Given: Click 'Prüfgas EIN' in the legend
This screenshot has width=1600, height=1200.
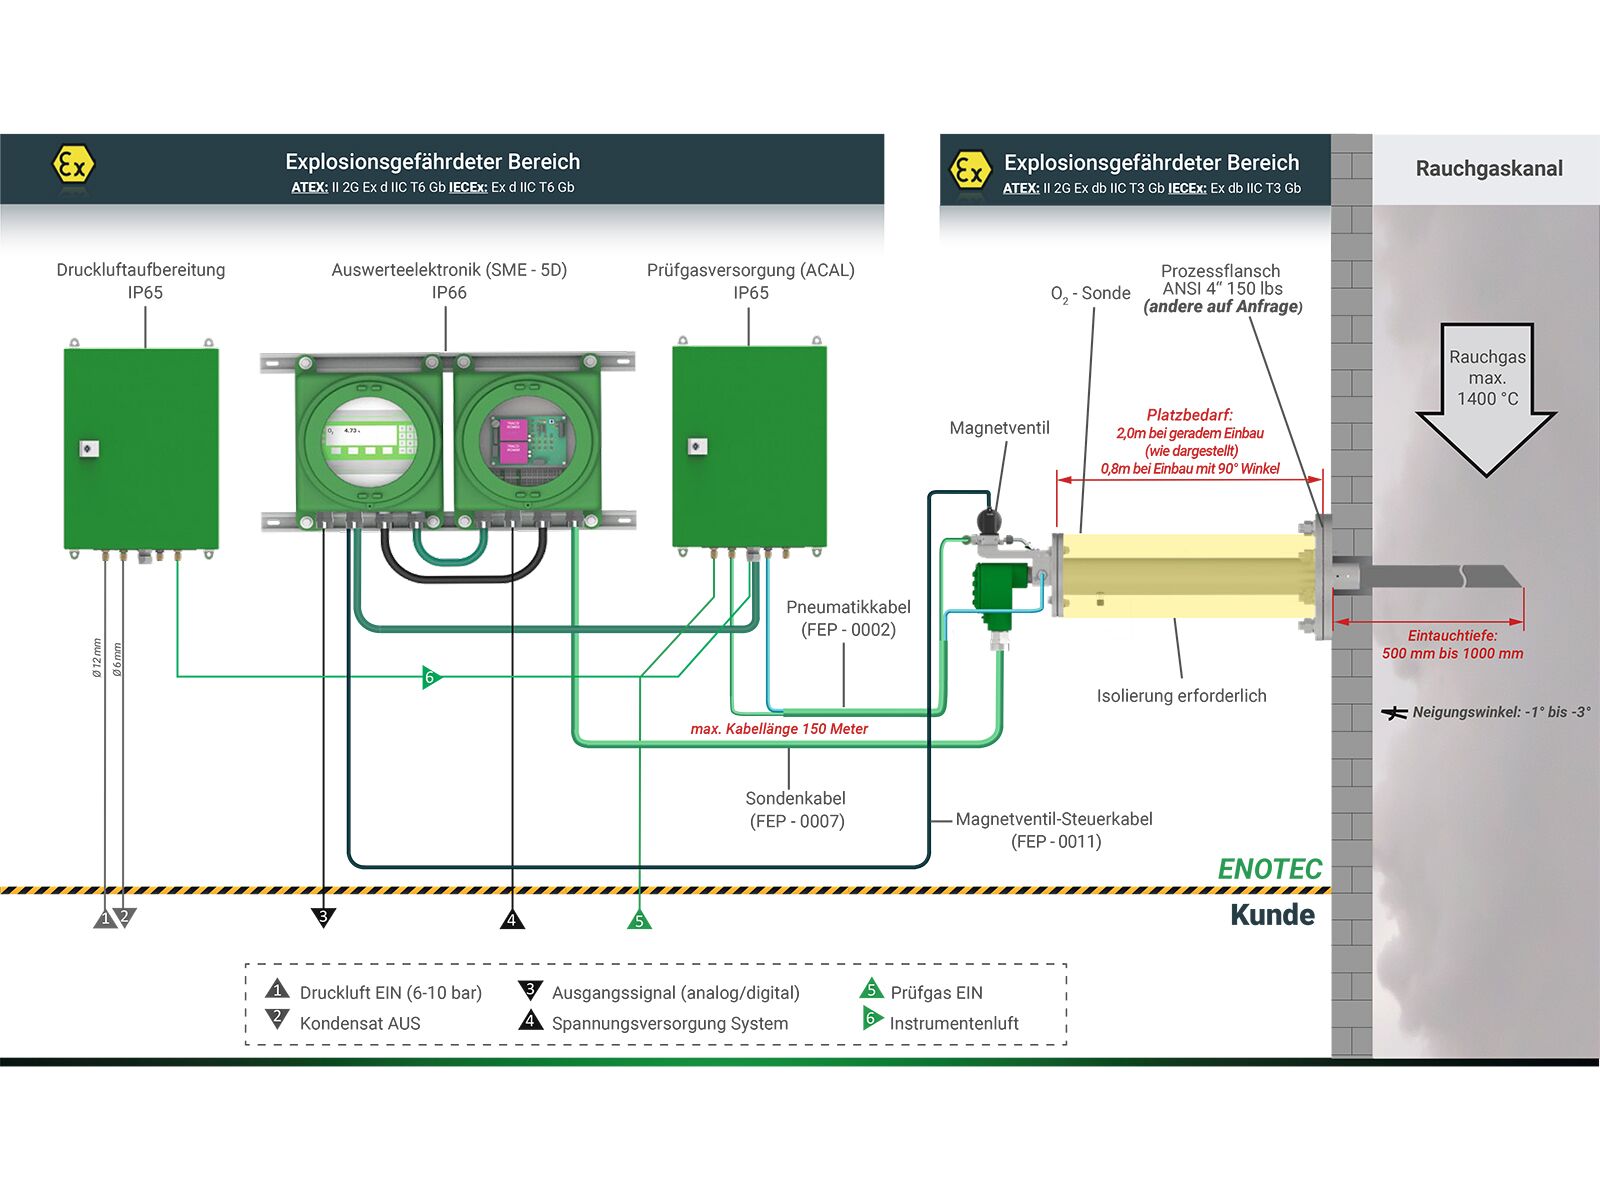Looking at the screenshot, I should [937, 993].
